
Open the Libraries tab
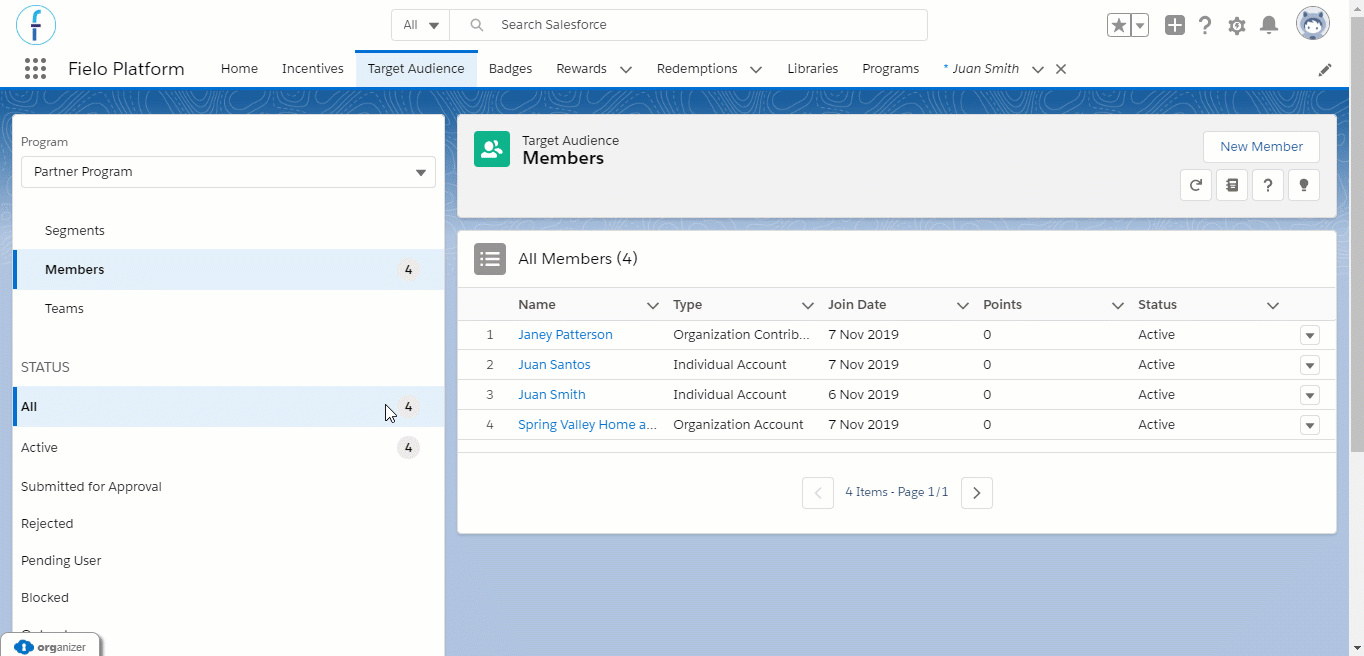[x=813, y=69]
